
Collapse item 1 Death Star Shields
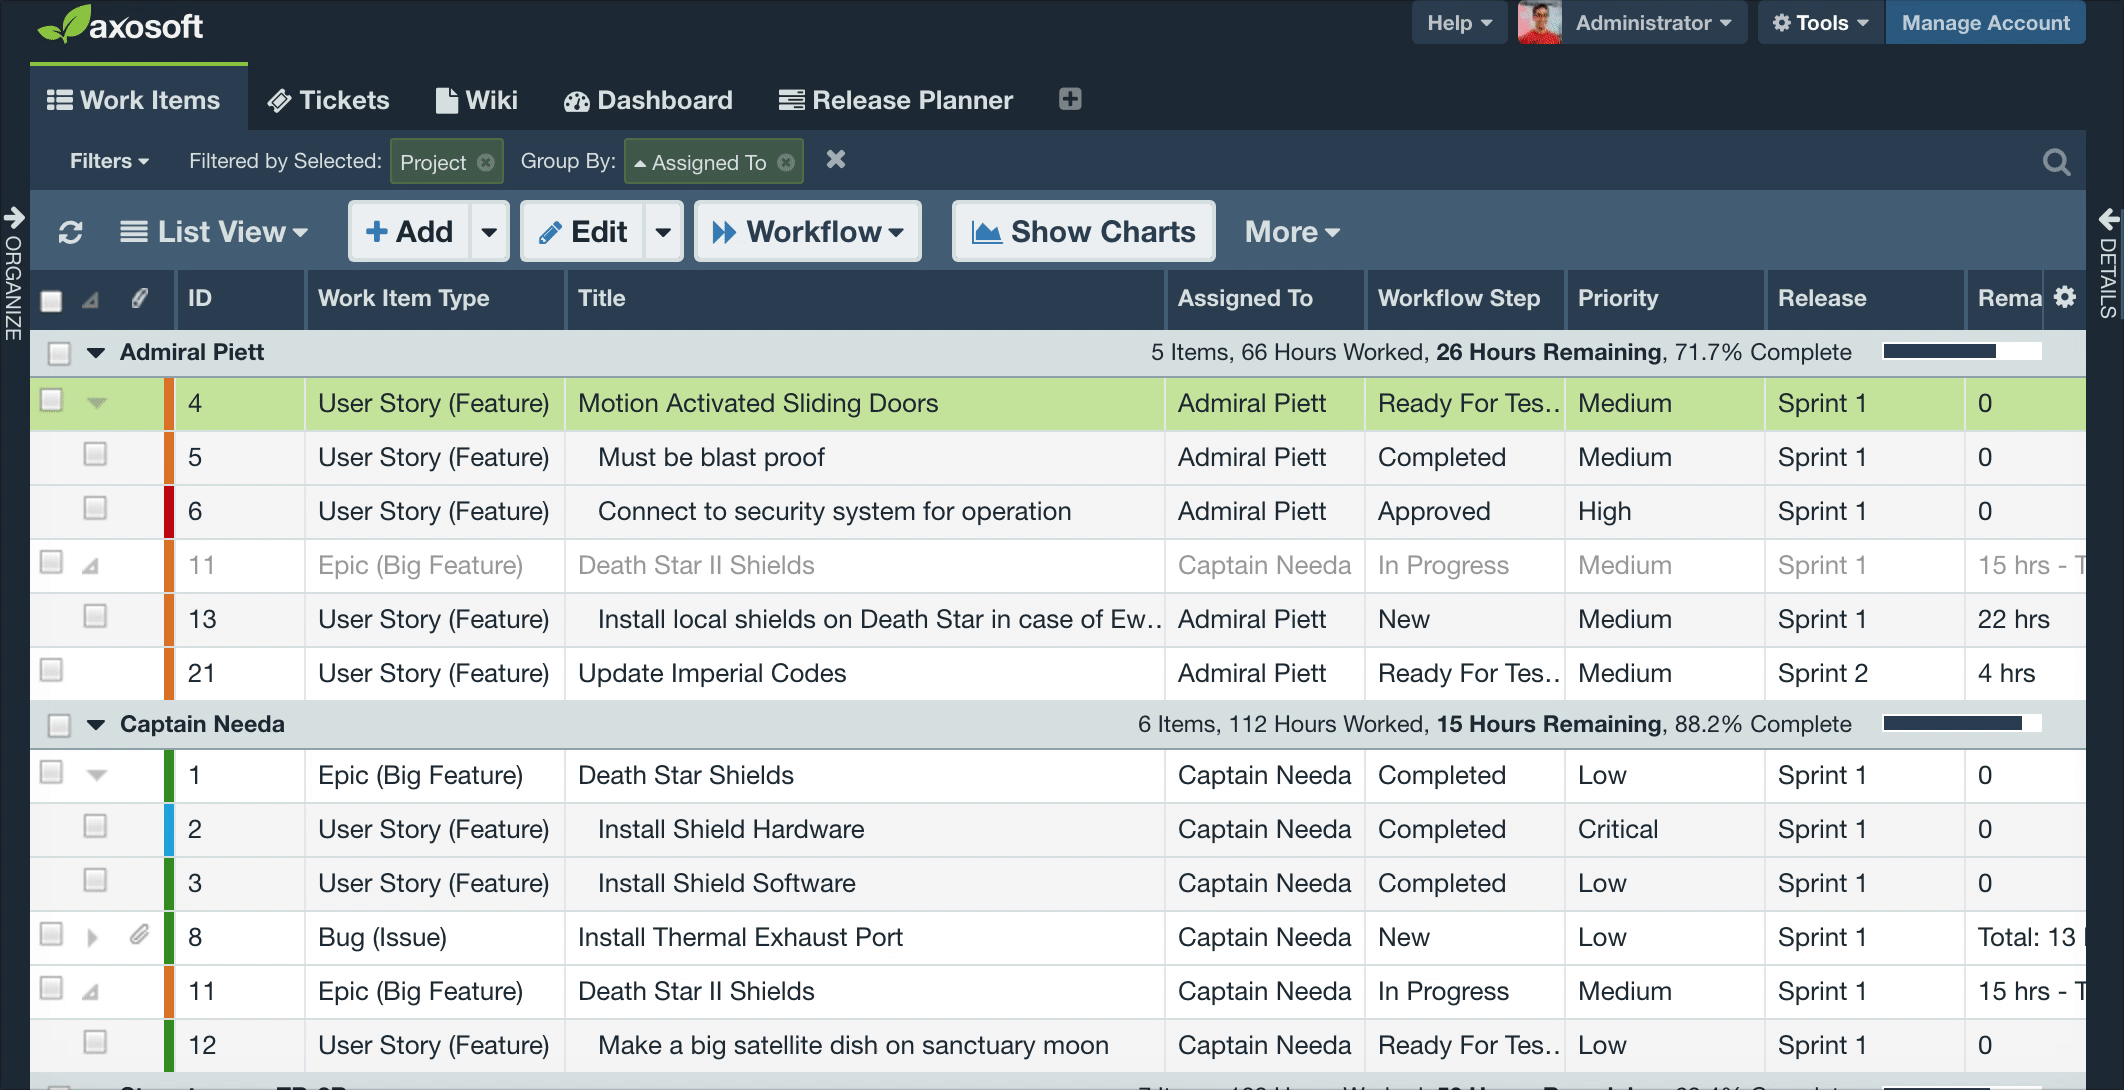(x=96, y=775)
